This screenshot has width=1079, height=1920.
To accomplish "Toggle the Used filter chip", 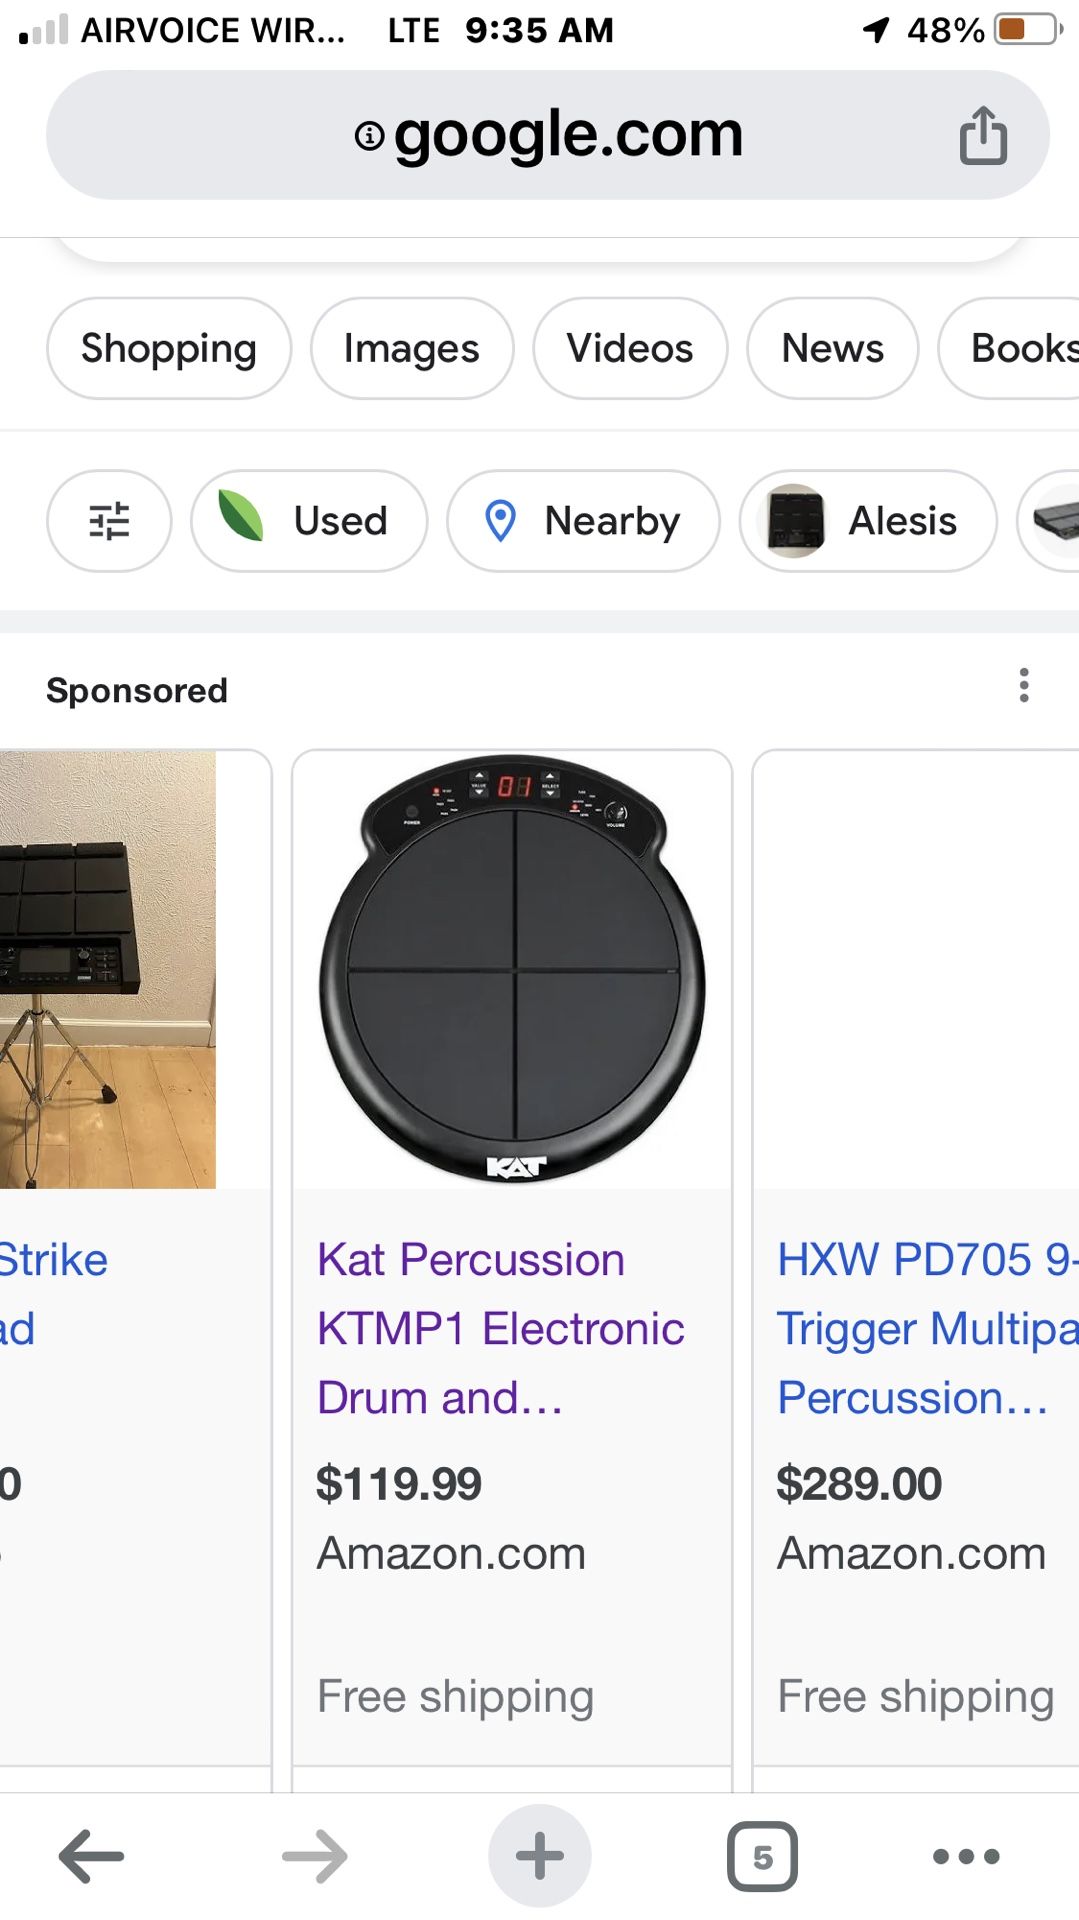I will point(309,521).
